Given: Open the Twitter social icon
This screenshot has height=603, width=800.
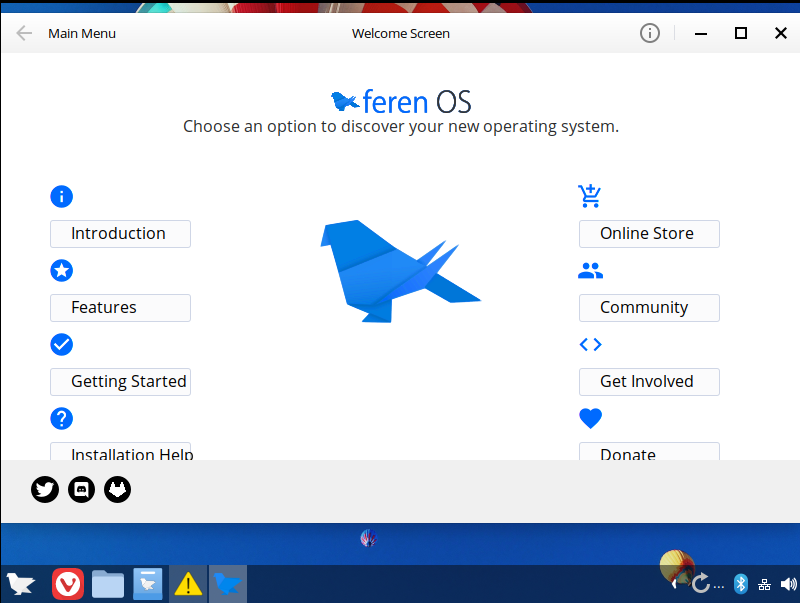Looking at the screenshot, I should [44, 489].
